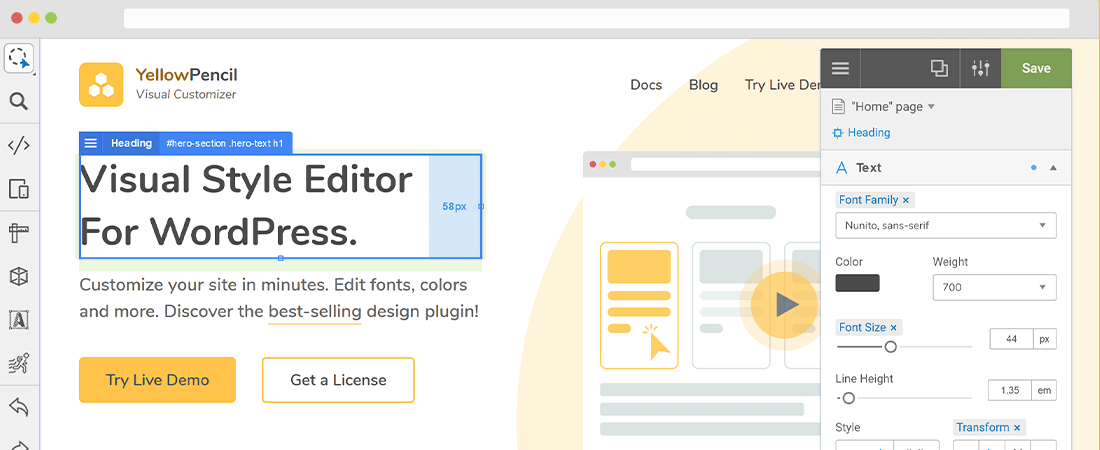Change the Font Size px unit field
1100x450 pixels.
[1045, 339]
